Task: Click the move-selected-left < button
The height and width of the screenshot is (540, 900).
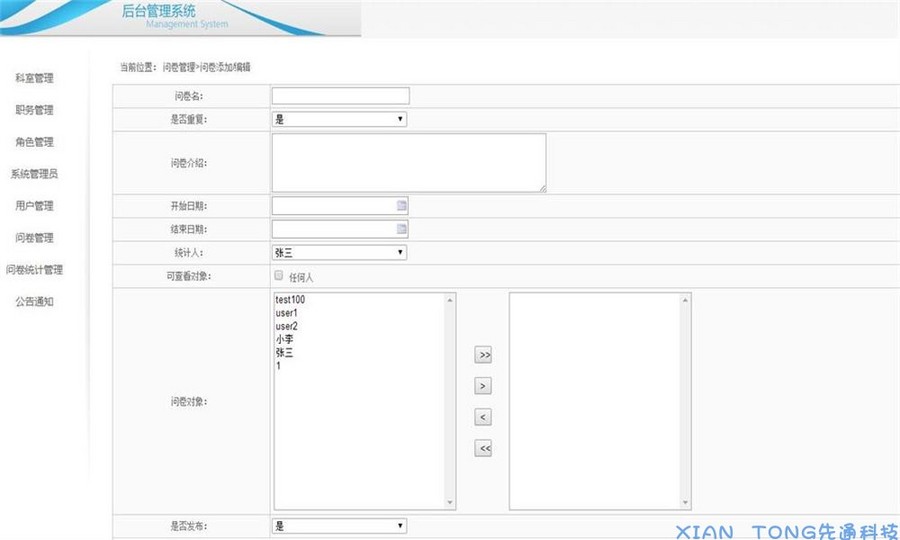Action: (483, 417)
